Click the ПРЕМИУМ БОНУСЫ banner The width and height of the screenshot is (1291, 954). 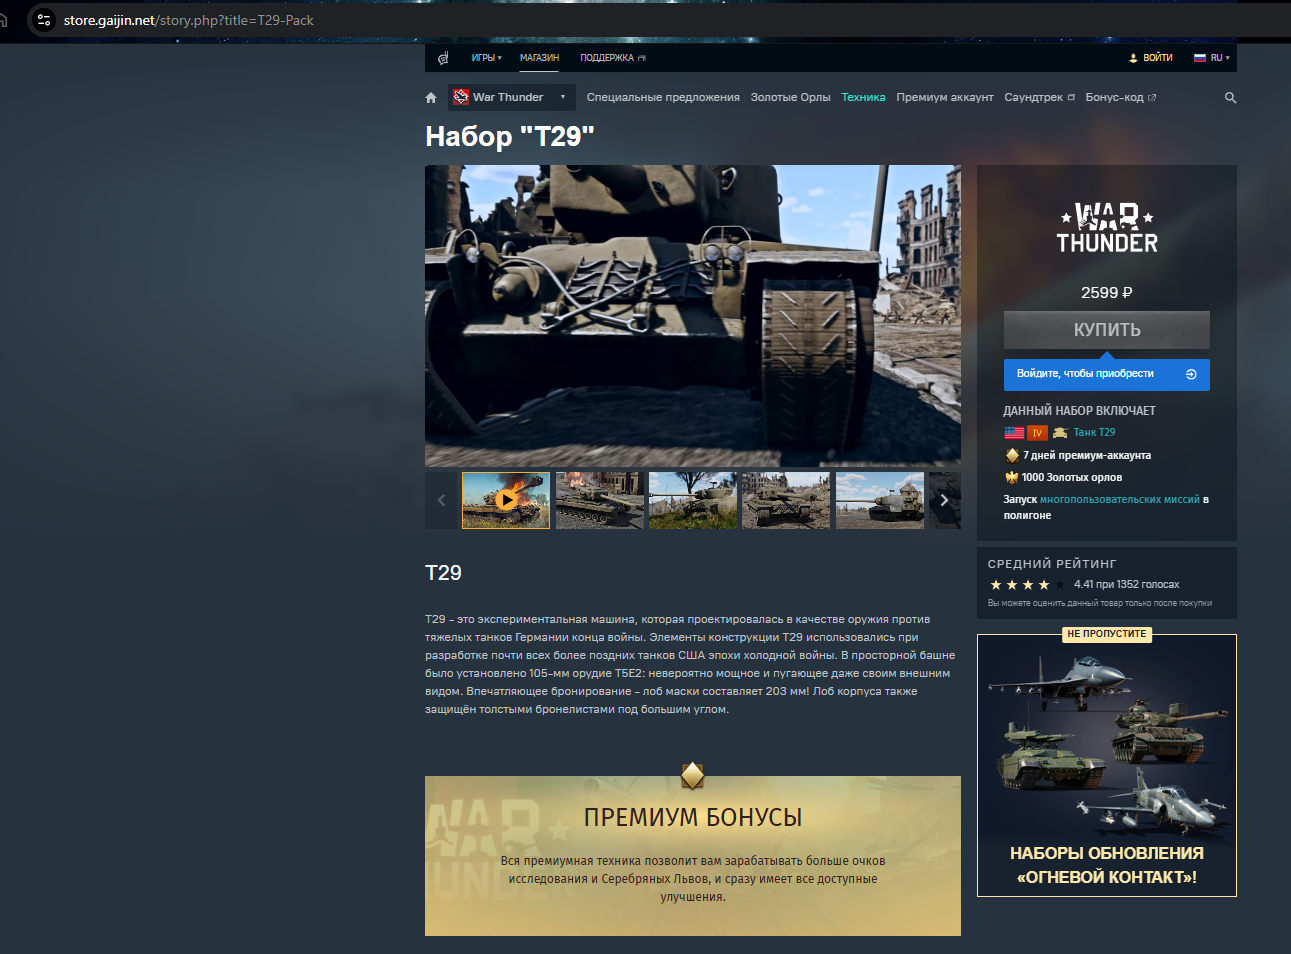click(693, 856)
